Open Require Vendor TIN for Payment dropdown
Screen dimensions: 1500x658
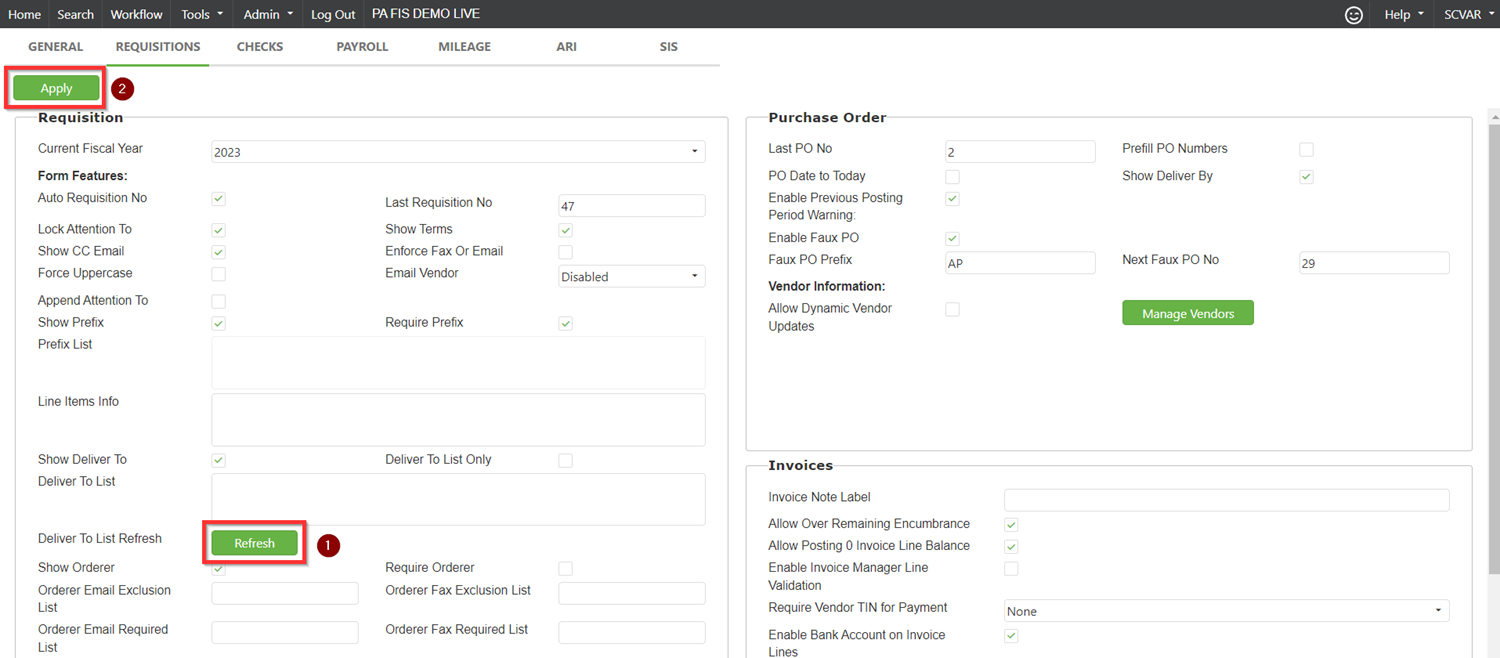pos(1226,611)
